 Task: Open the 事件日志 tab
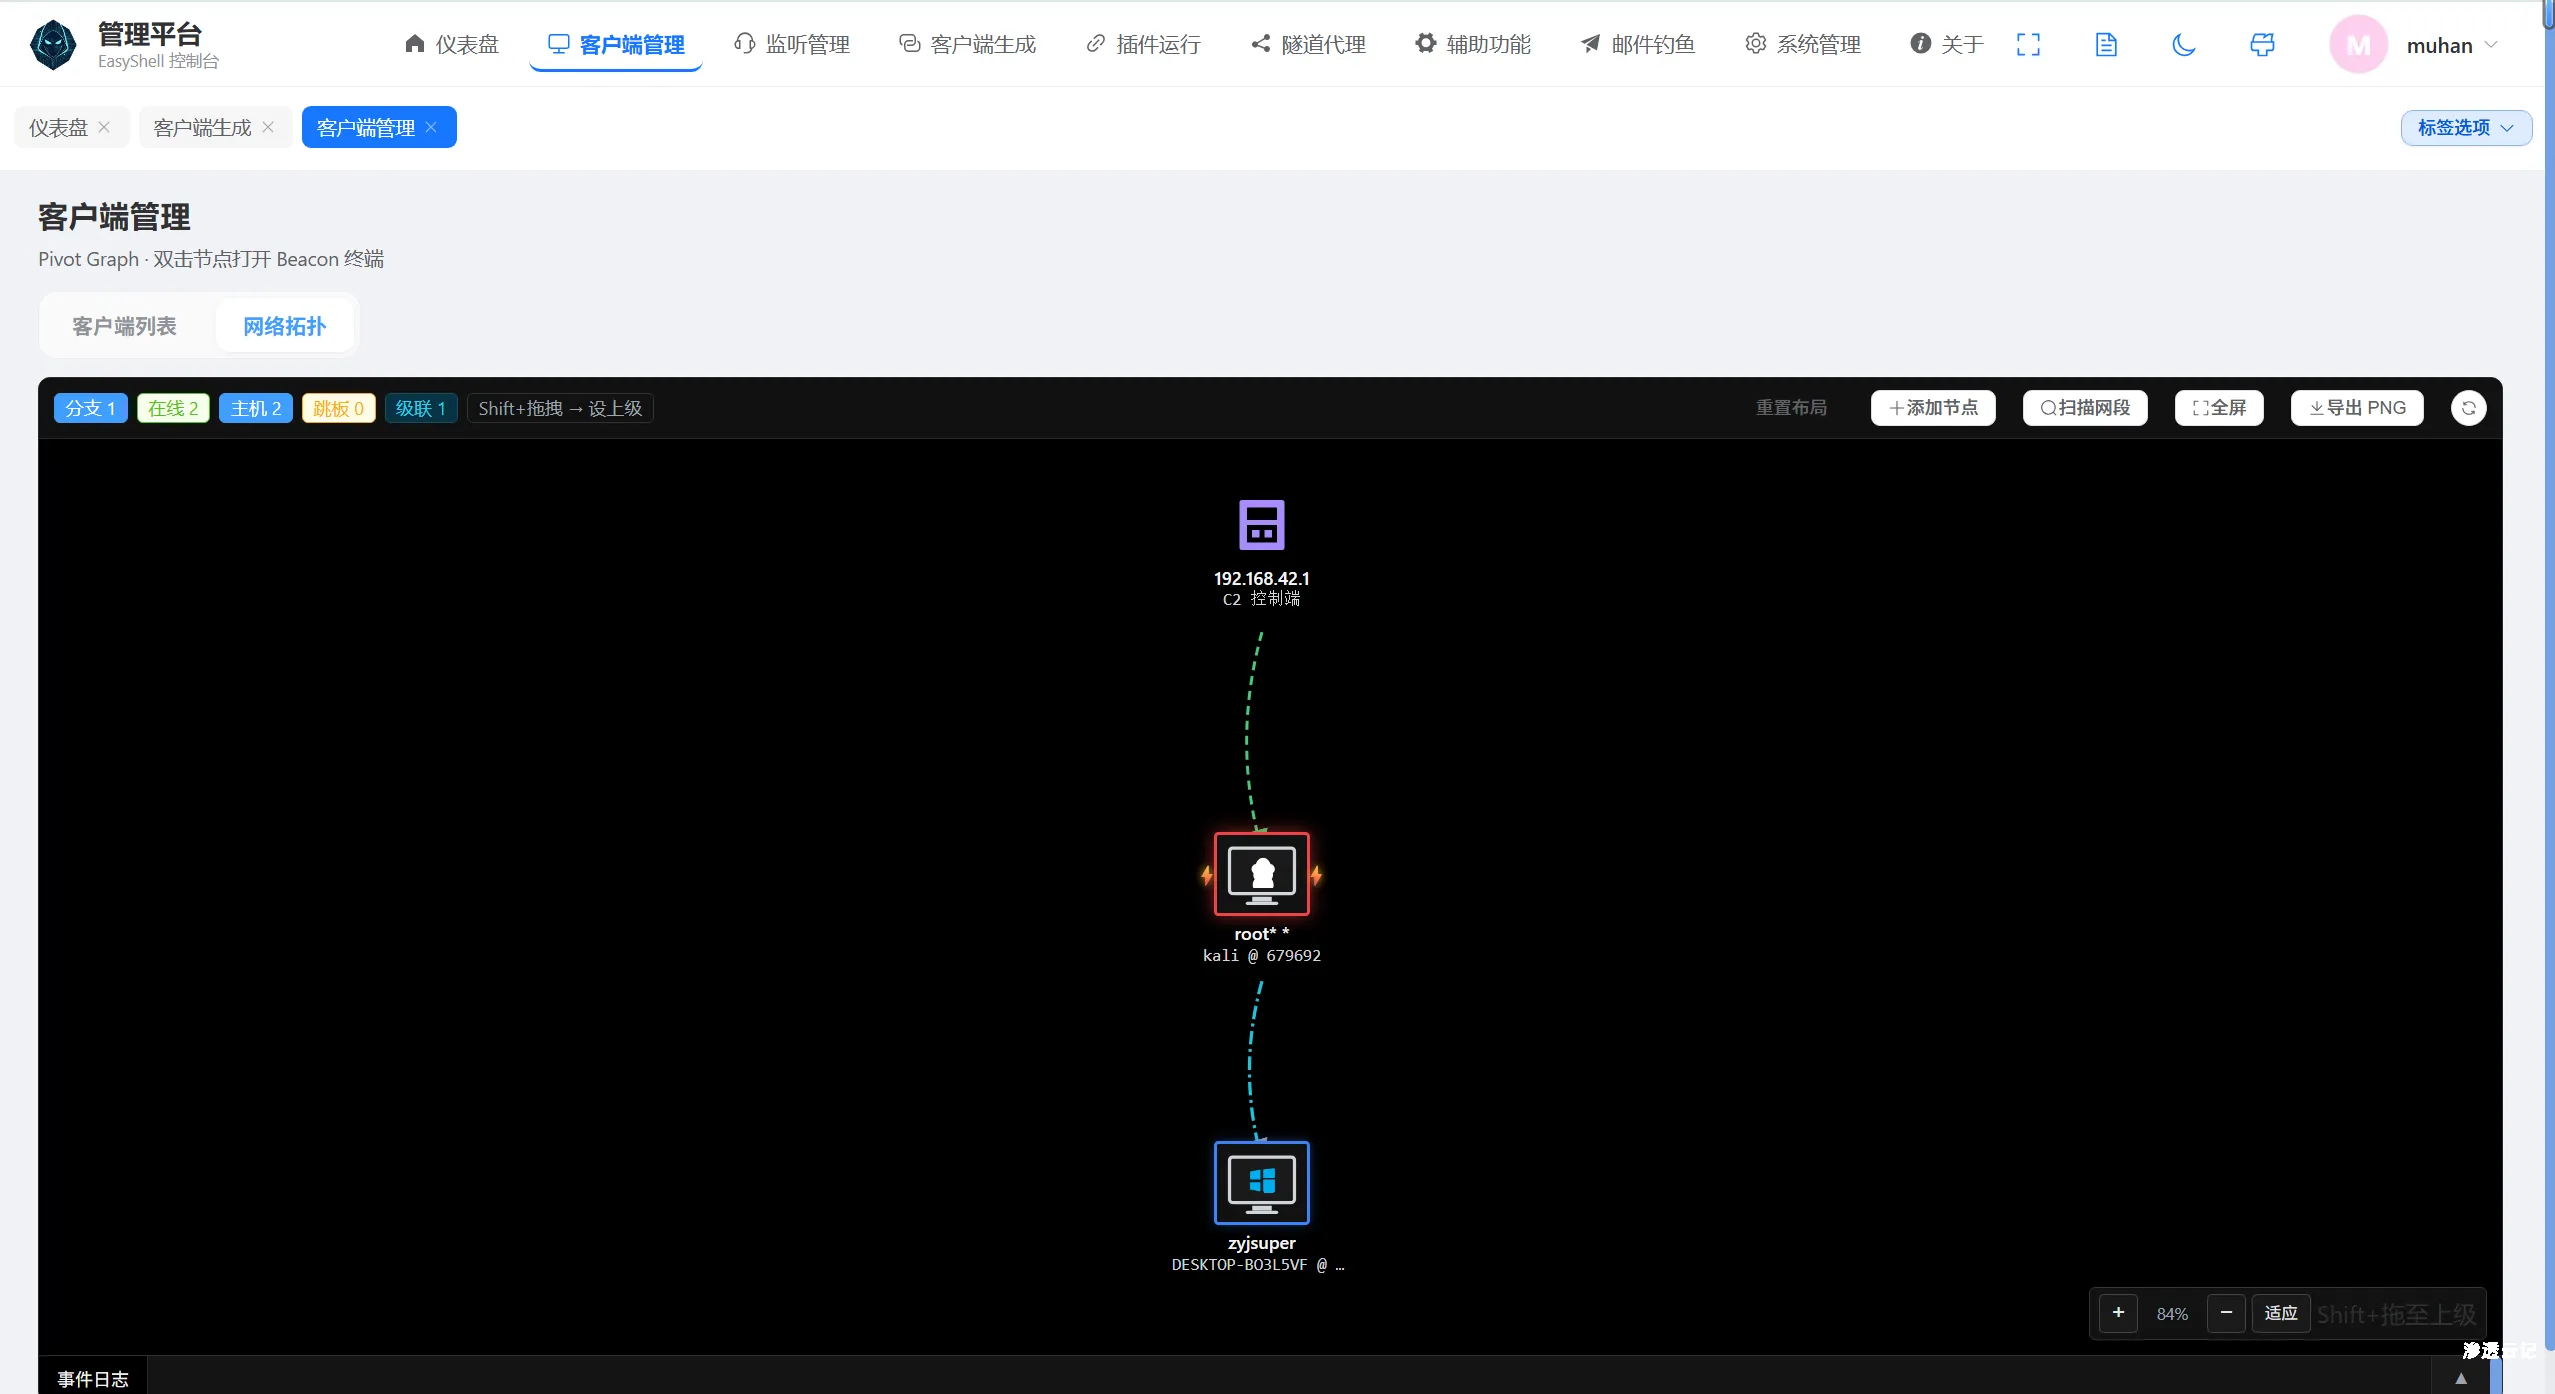[x=93, y=1378]
